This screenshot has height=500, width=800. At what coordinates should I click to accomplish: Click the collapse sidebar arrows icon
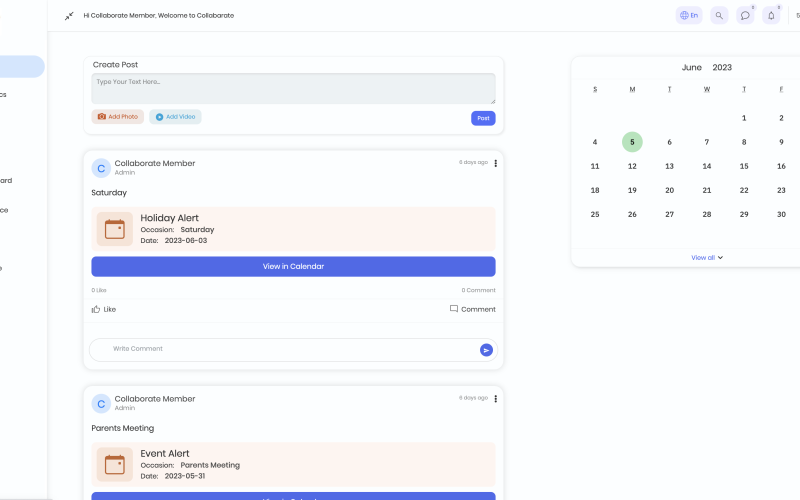click(69, 16)
